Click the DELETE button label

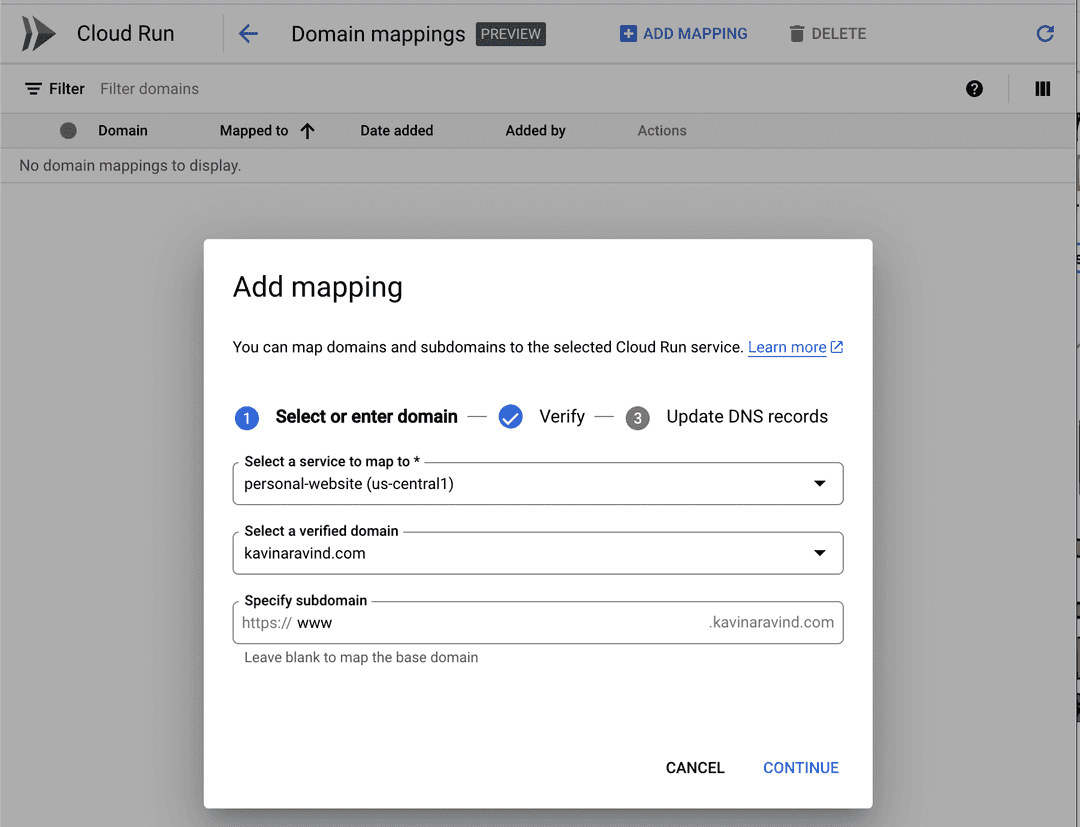click(838, 34)
